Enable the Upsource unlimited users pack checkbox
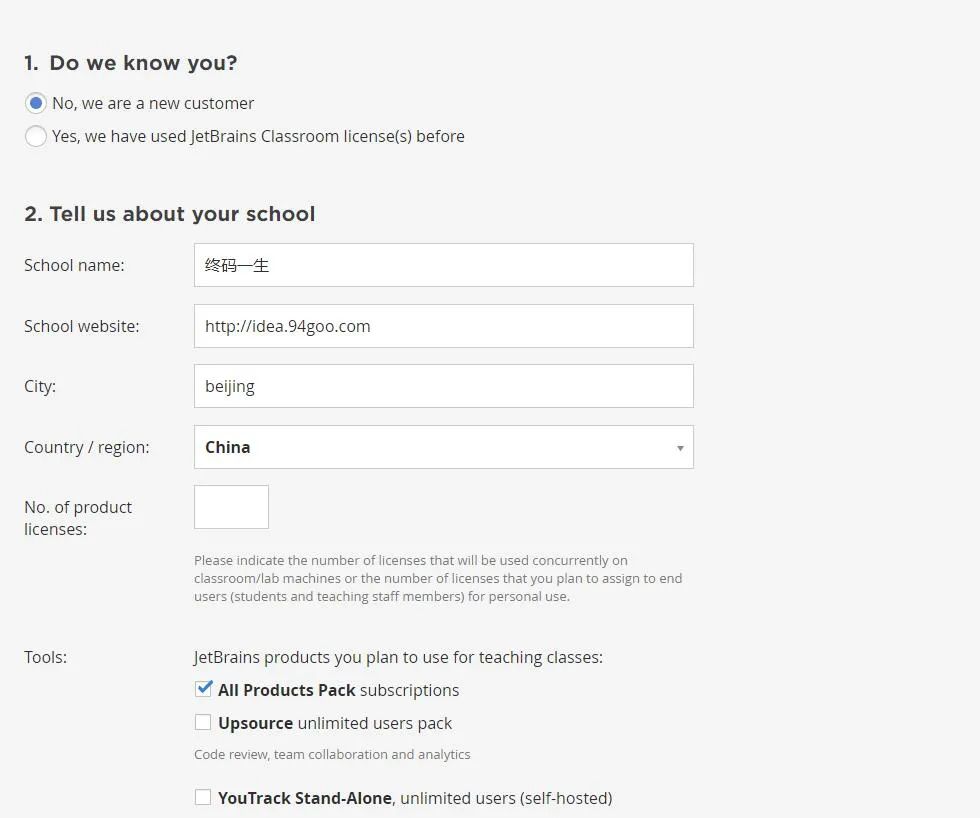Viewport: 980px width, 818px height. 203,722
